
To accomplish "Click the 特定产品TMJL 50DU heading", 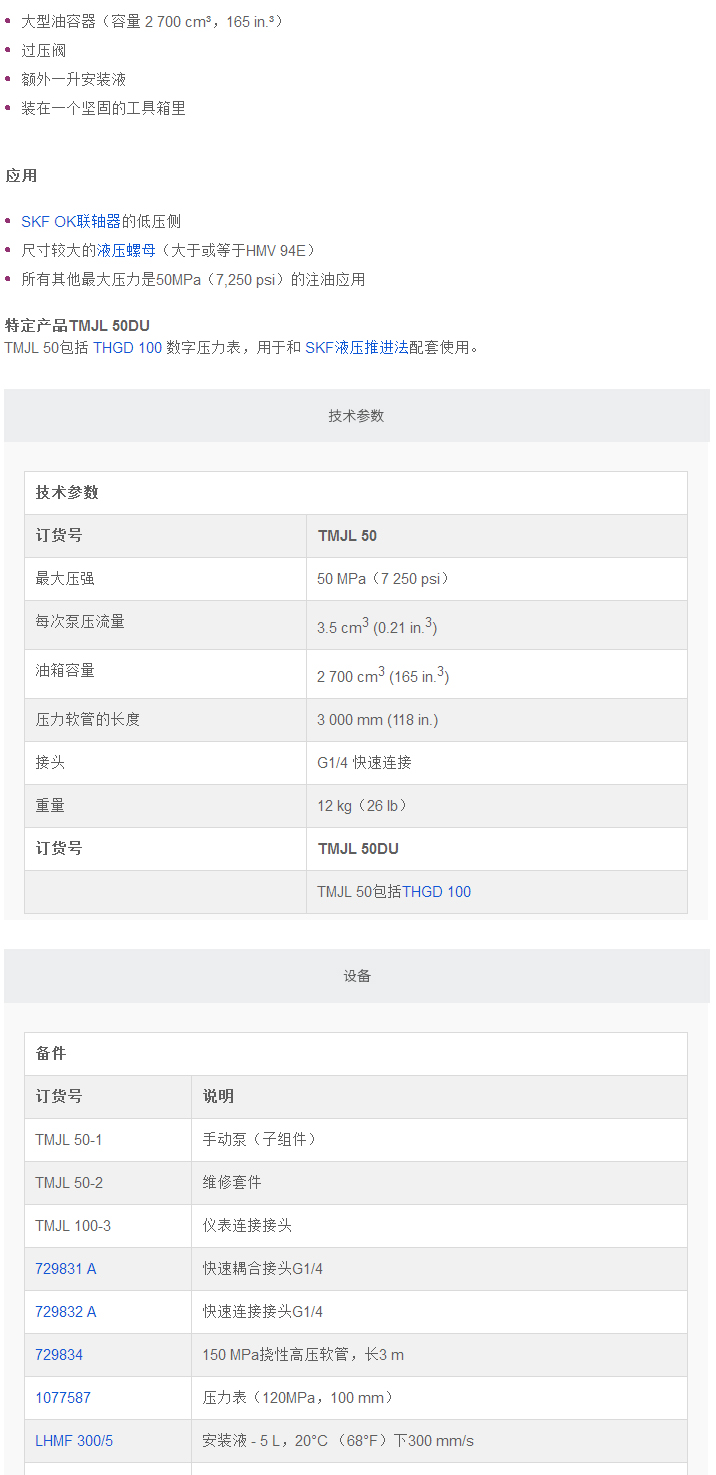I will pos(78,326).
